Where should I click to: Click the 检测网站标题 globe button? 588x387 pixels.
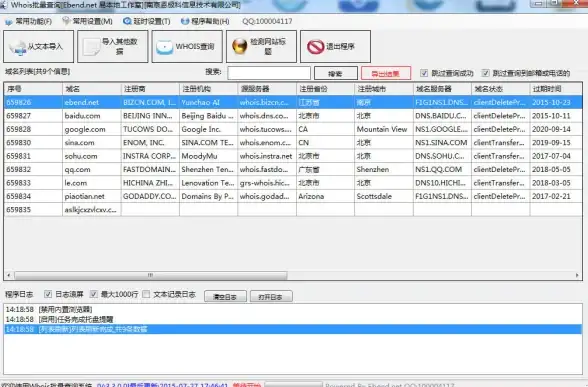261,46
